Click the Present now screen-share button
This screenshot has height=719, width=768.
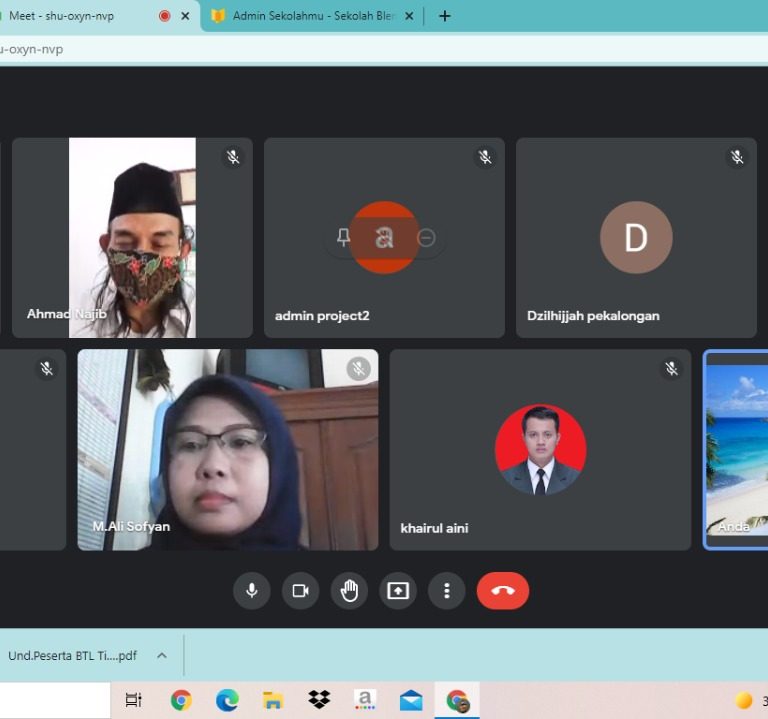click(398, 591)
